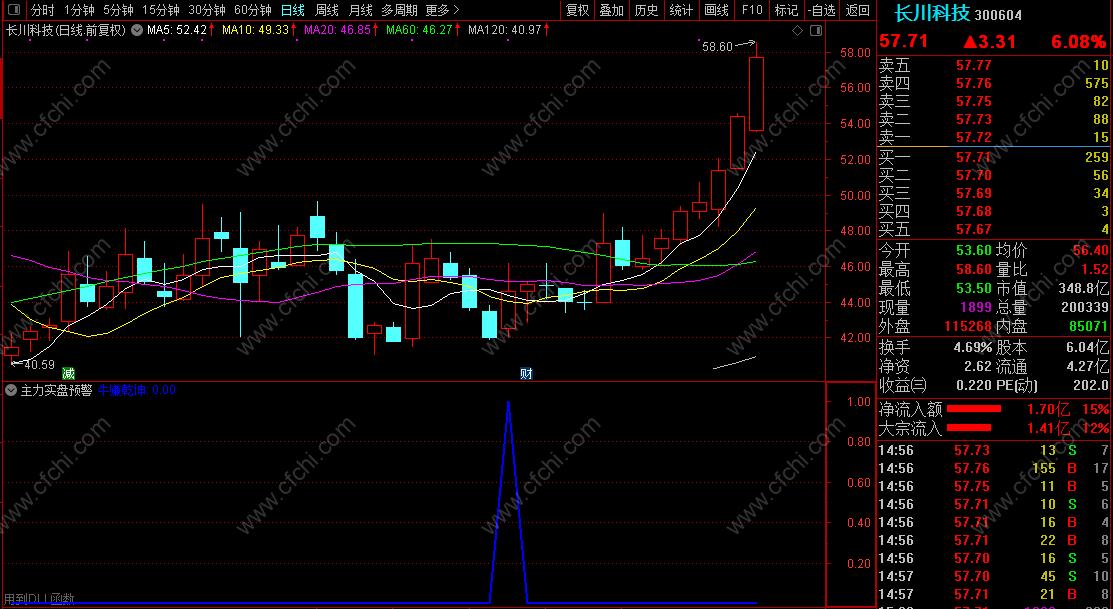Click the 主力实盘预警 indicator name

(56, 390)
